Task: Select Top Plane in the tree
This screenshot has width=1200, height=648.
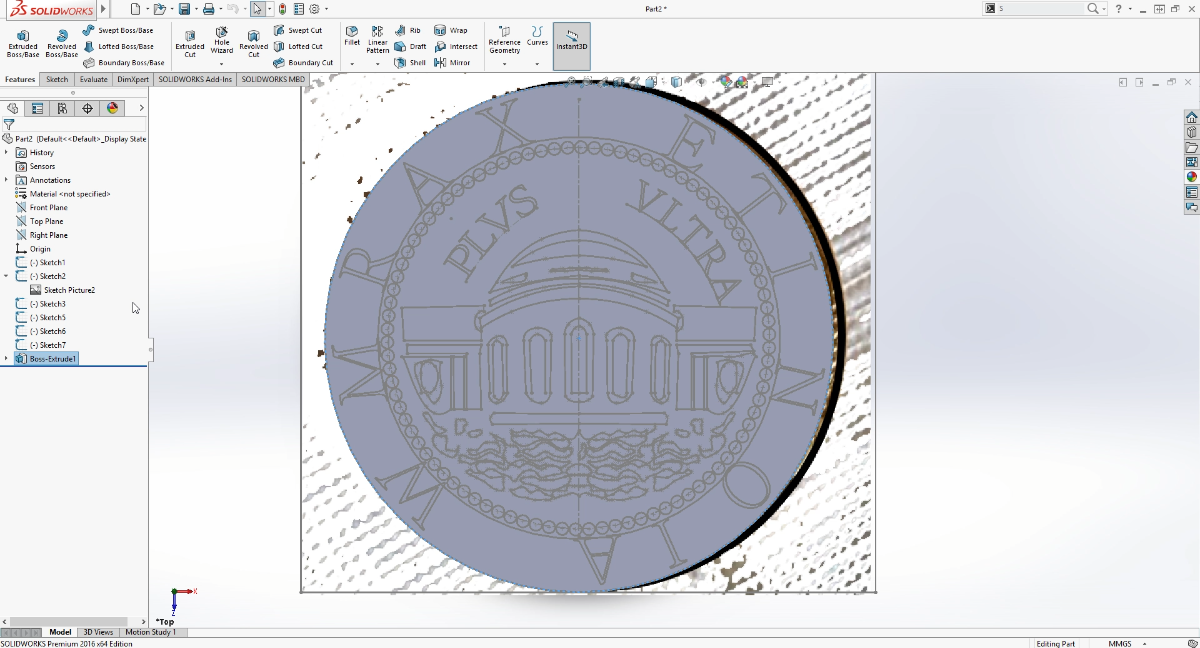Action: [40, 221]
